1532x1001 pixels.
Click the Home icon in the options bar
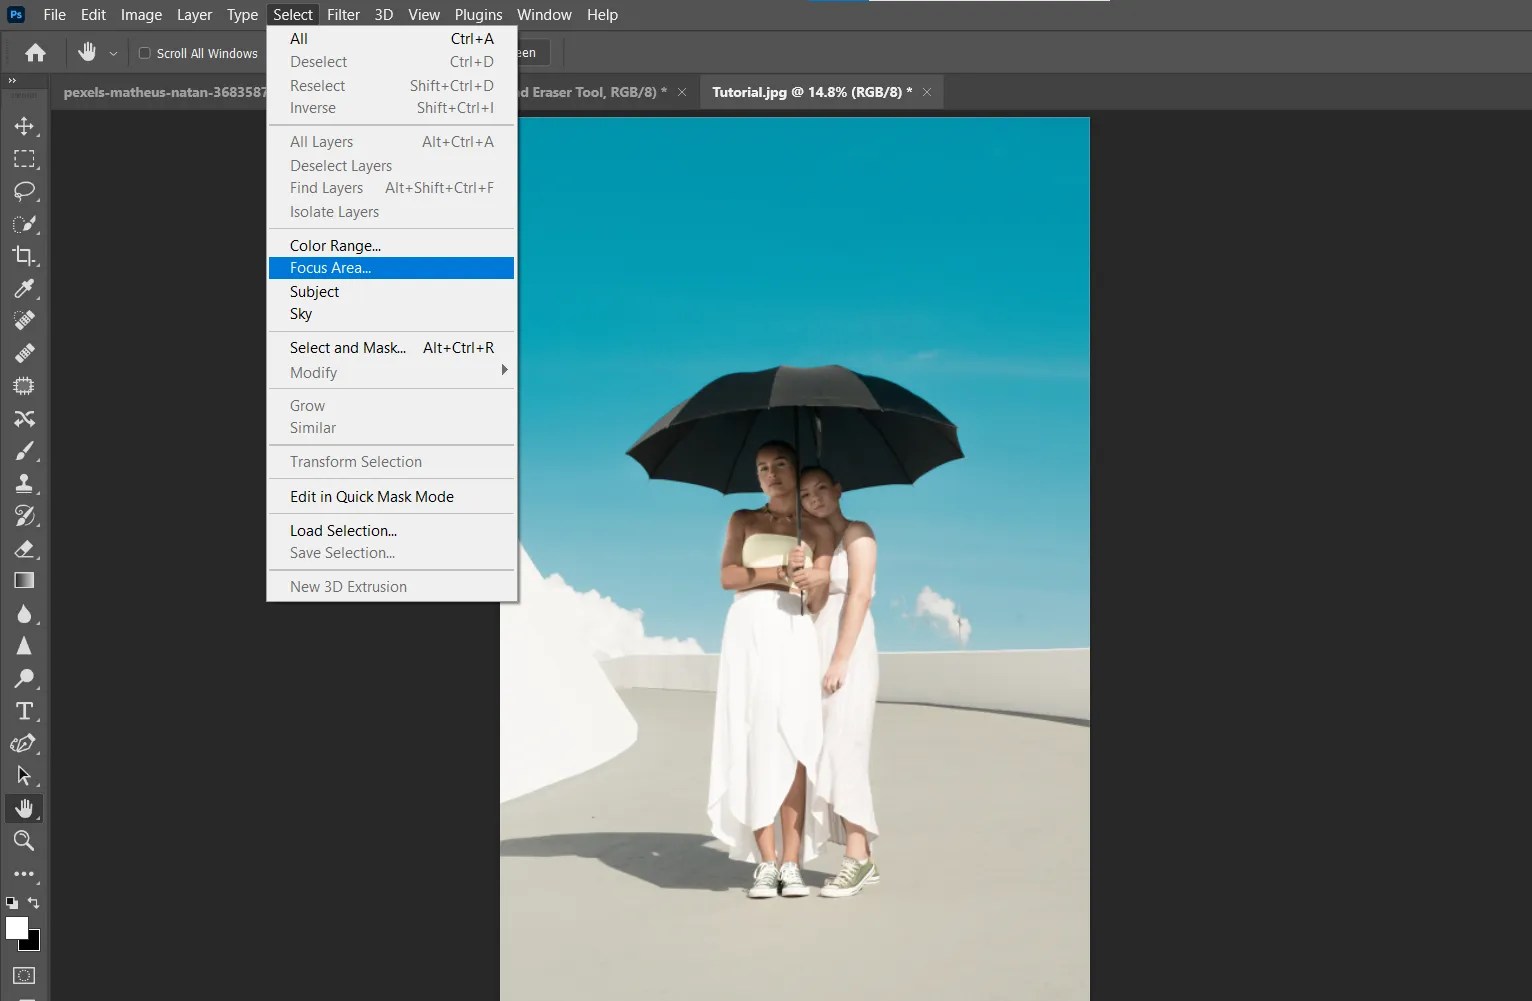click(x=34, y=52)
